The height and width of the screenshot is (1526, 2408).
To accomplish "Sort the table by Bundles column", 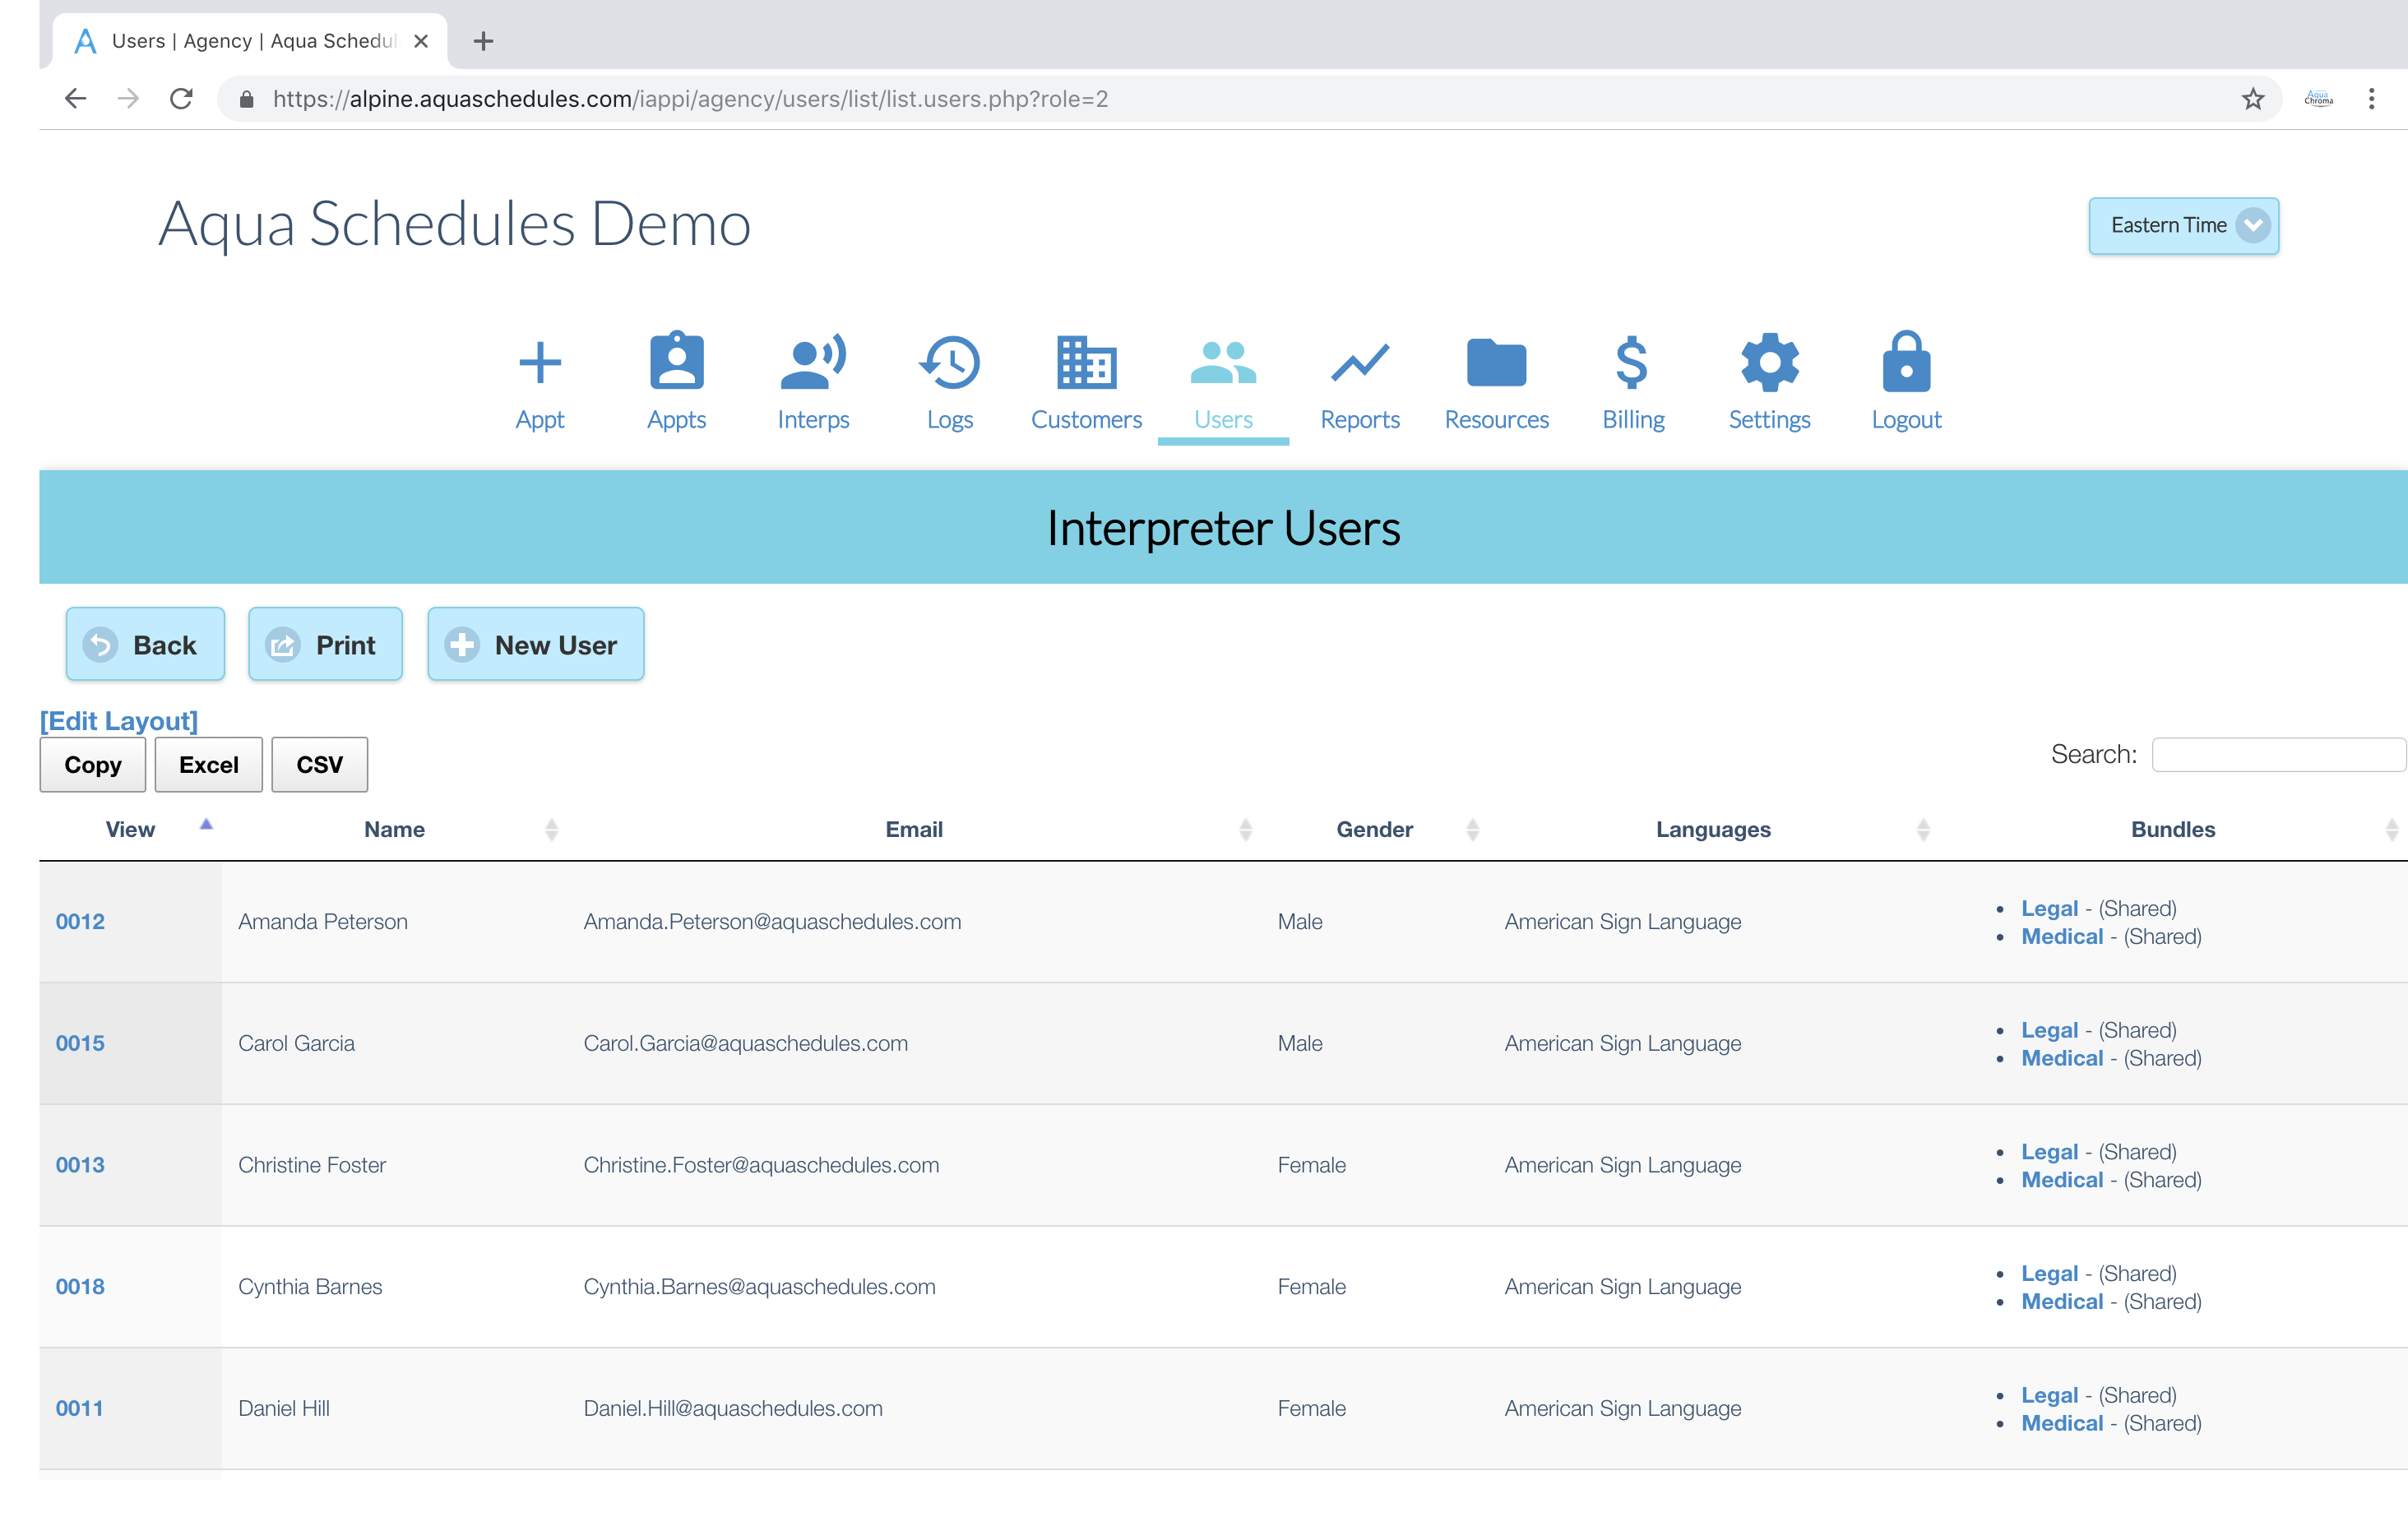I will pyautogui.click(x=2172, y=829).
